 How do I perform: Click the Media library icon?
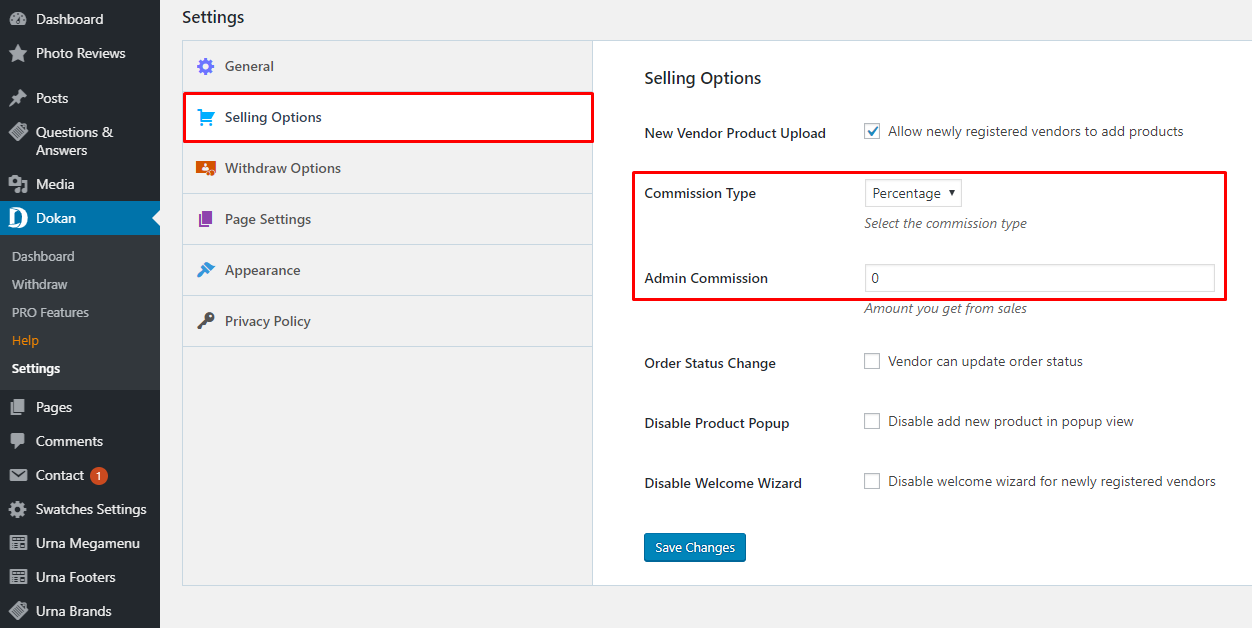tap(18, 184)
